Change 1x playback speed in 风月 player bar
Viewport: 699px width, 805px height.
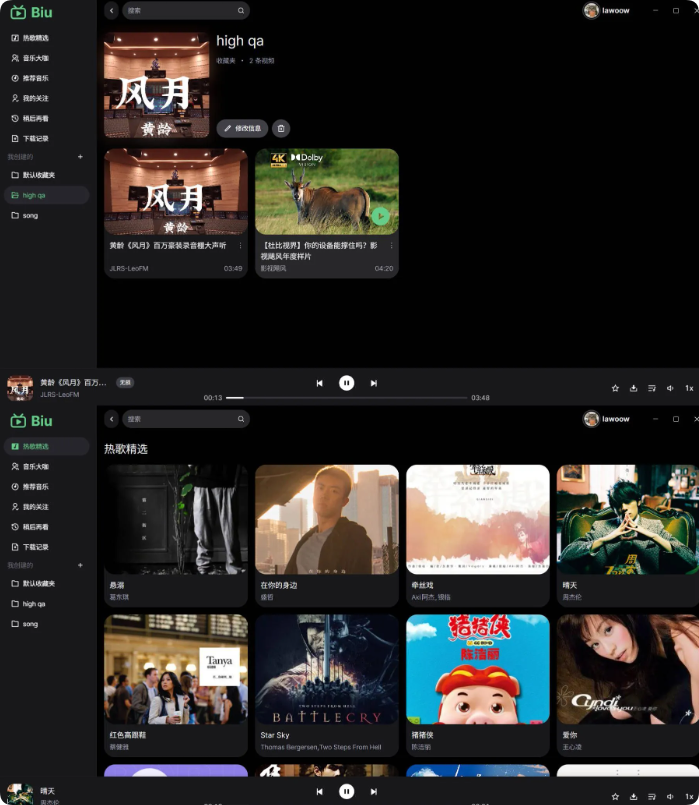pyautogui.click(x=689, y=388)
